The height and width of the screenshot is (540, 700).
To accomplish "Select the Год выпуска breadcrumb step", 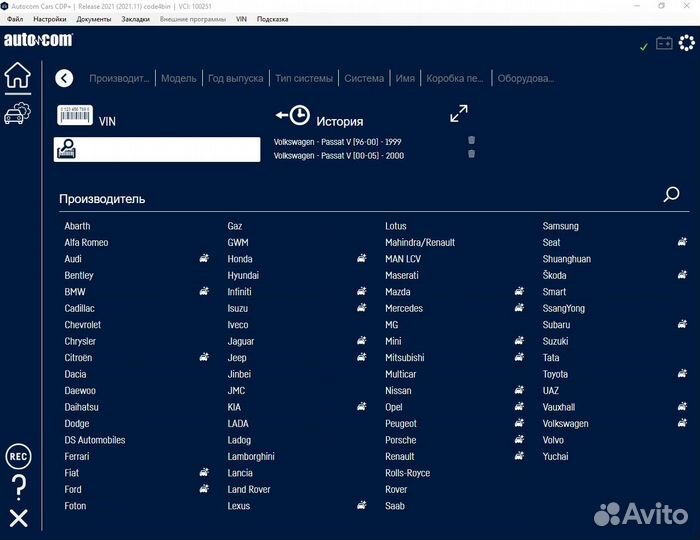I will (237, 78).
